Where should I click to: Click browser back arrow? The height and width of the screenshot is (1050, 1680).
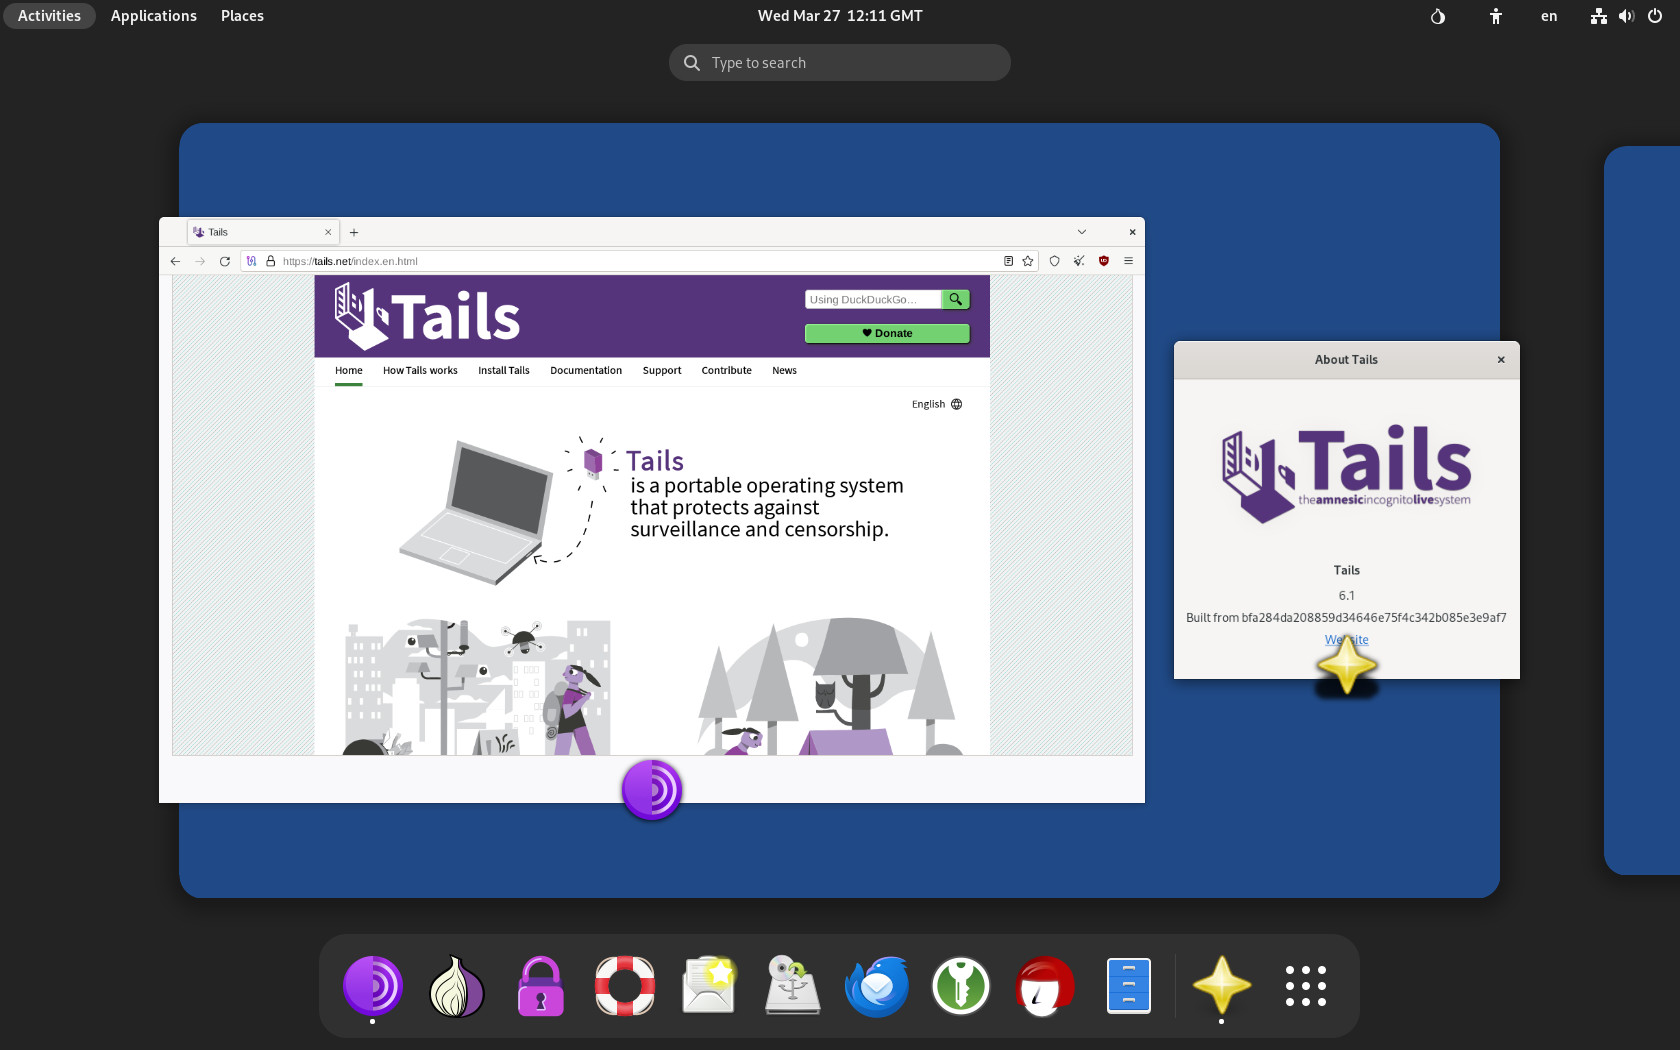[175, 261]
